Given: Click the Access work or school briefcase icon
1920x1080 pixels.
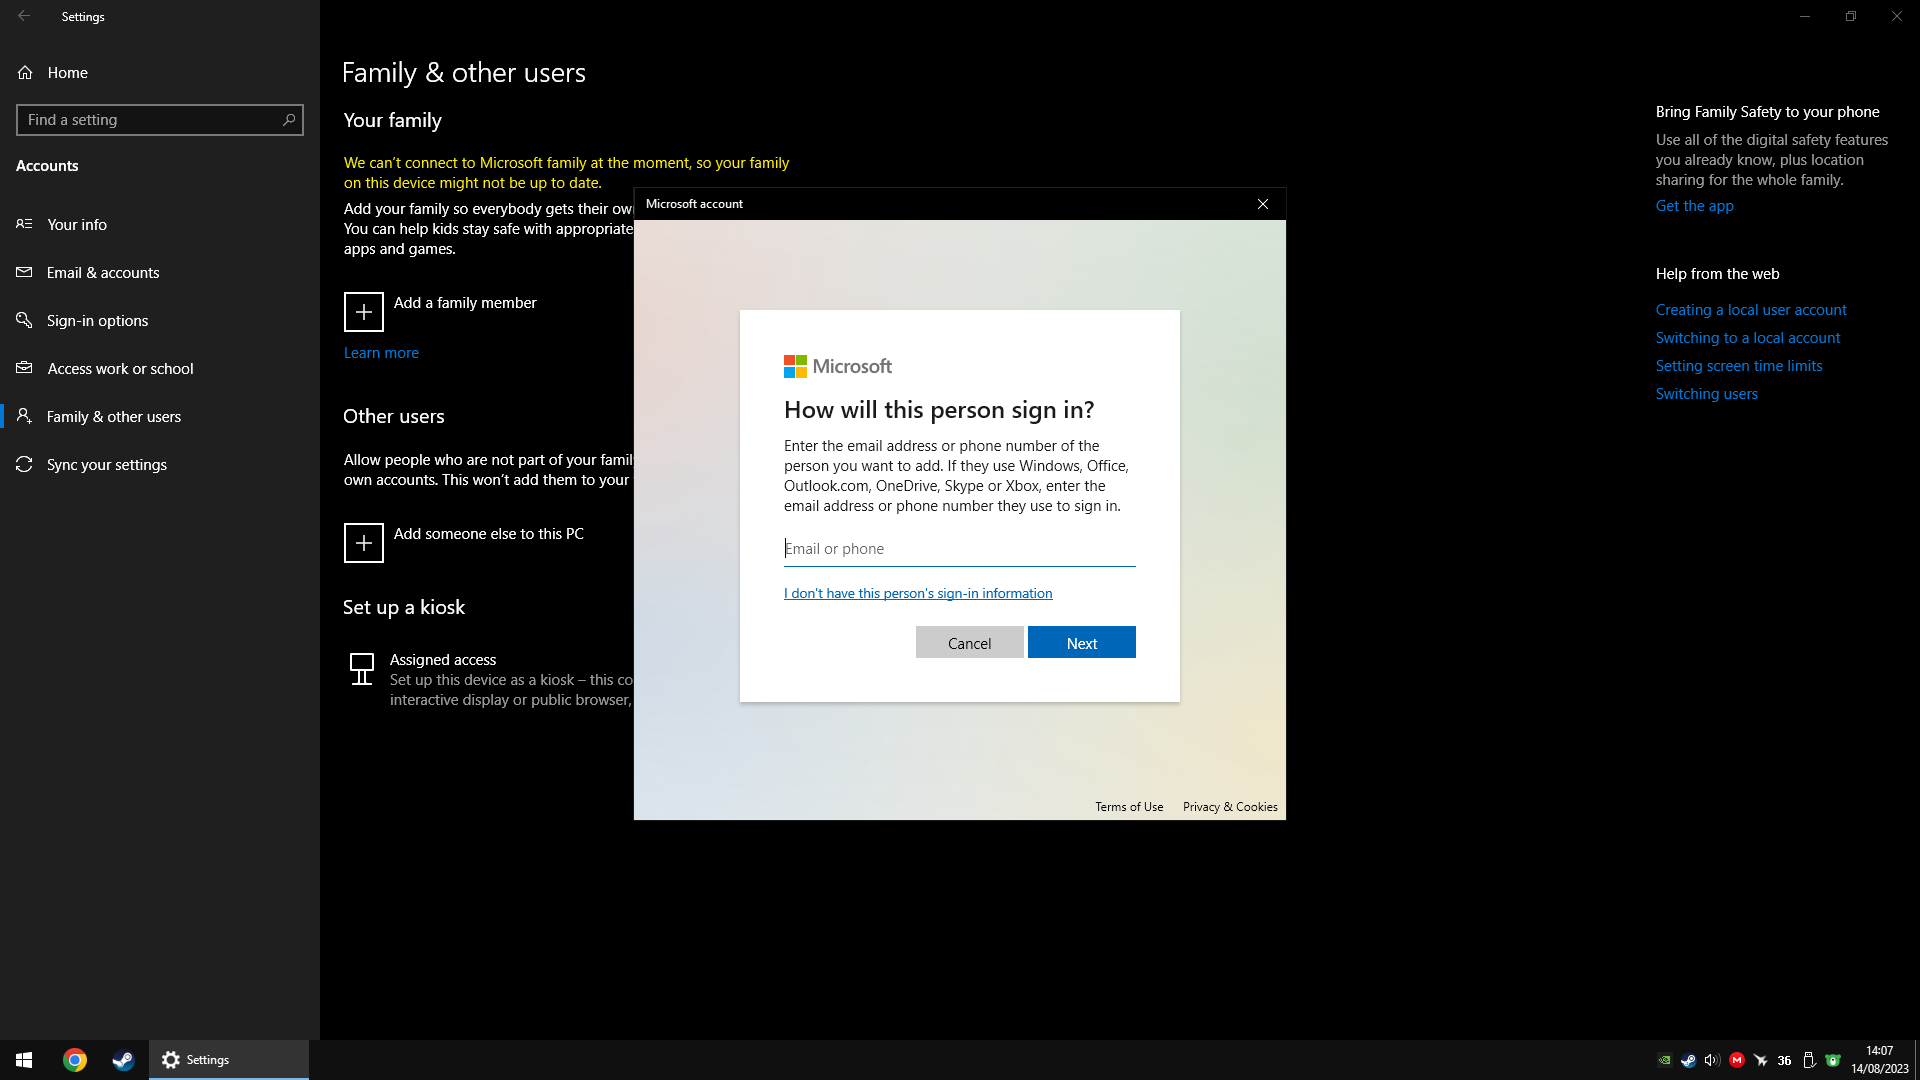Looking at the screenshot, I should [25, 368].
